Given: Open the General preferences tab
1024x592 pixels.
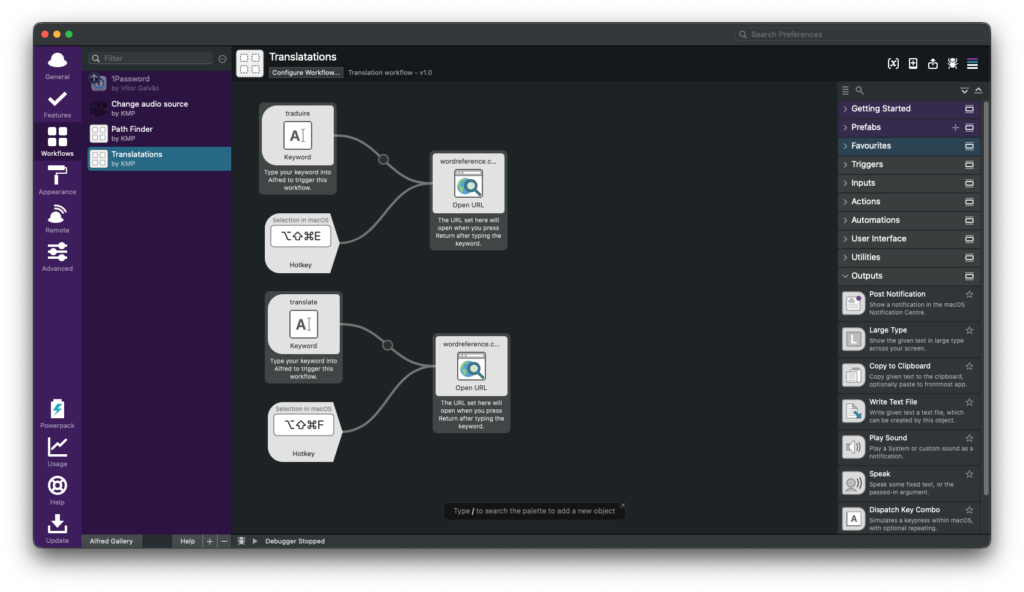Looking at the screenshot, I should coord(57,65).
